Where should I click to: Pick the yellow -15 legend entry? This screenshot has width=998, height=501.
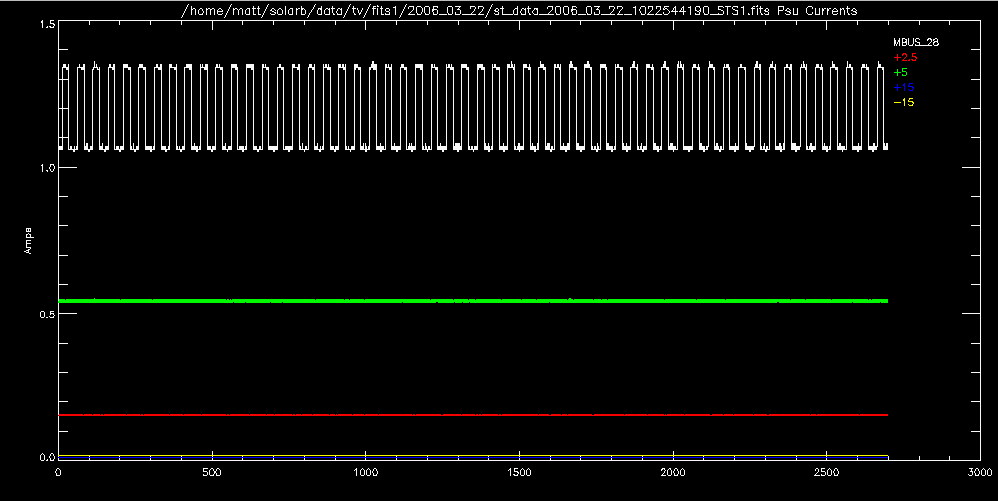(903, 102)
